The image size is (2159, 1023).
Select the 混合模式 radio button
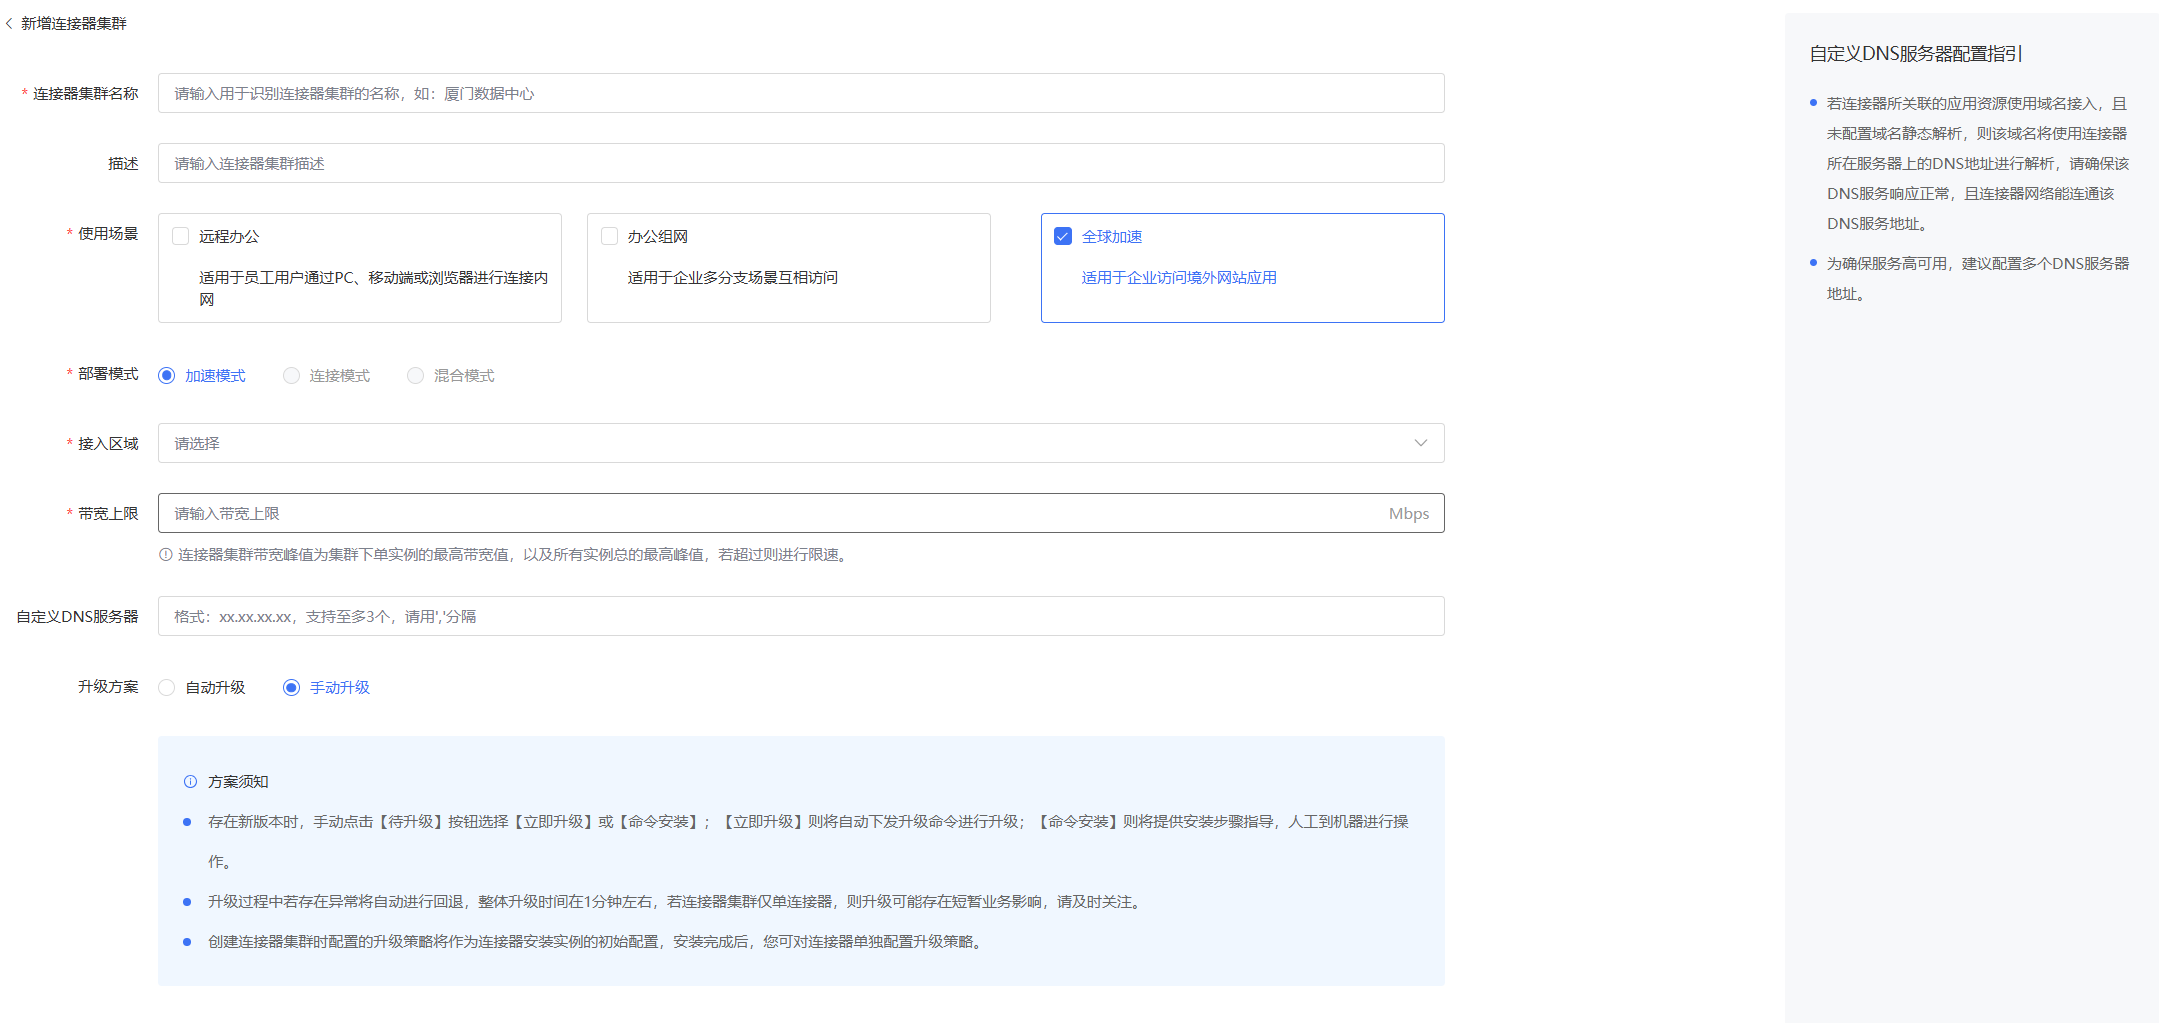point(415,376)
